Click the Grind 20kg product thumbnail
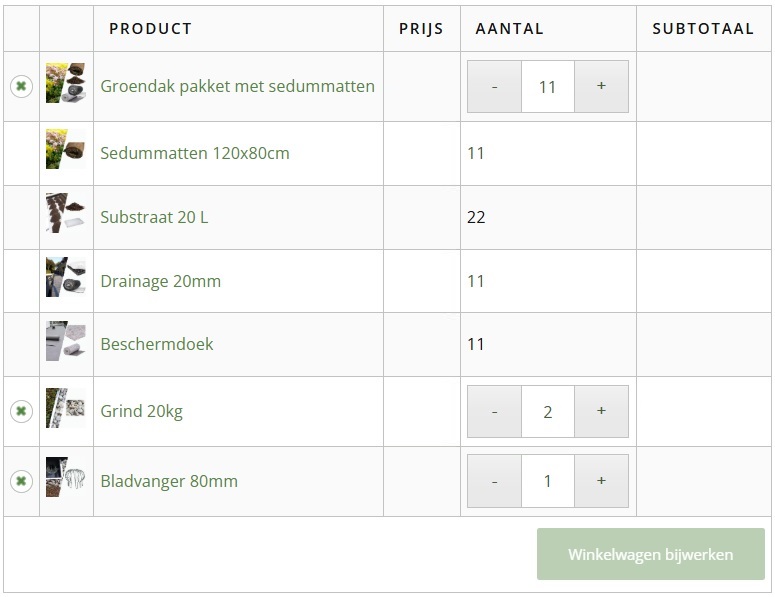The image size is (775, 597). tap(66, 410)
